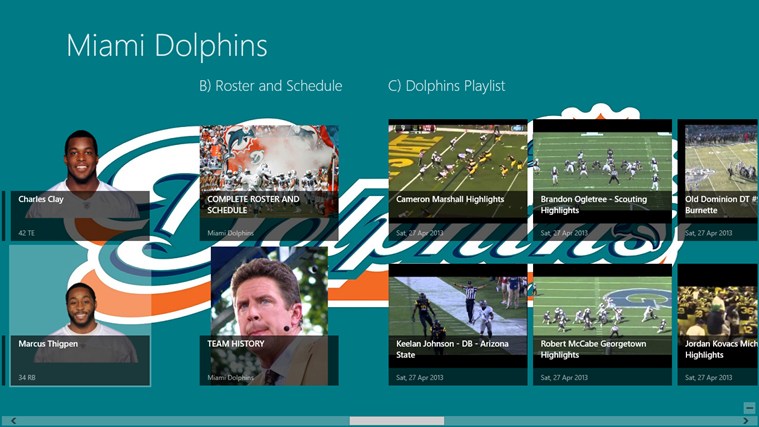Open Complete Roster and Schedule tile
The height and width of the screenshot is (427, 759).
[x=268, y=183]
